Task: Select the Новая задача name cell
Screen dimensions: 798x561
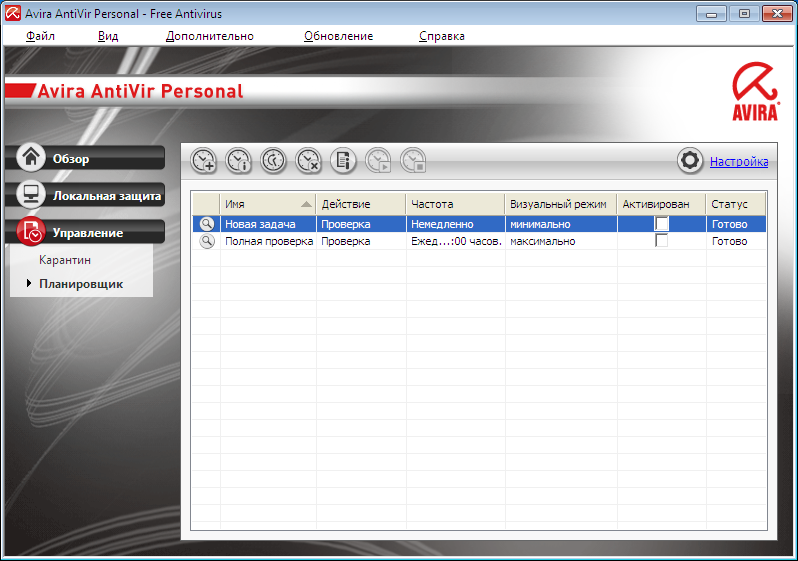Action: (x=268, y=224)
